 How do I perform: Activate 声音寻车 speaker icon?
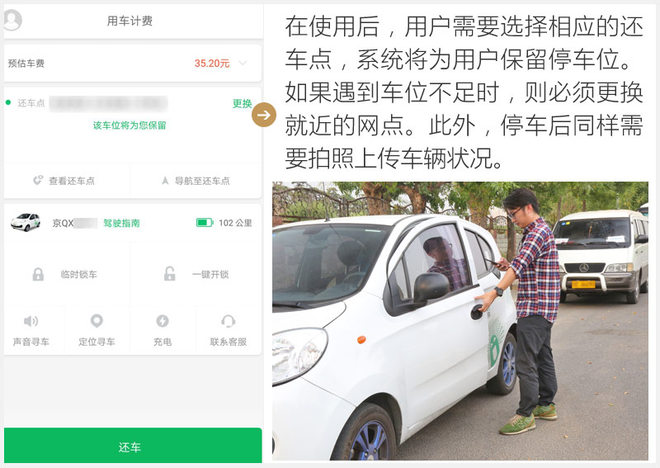tap(31, 322)
